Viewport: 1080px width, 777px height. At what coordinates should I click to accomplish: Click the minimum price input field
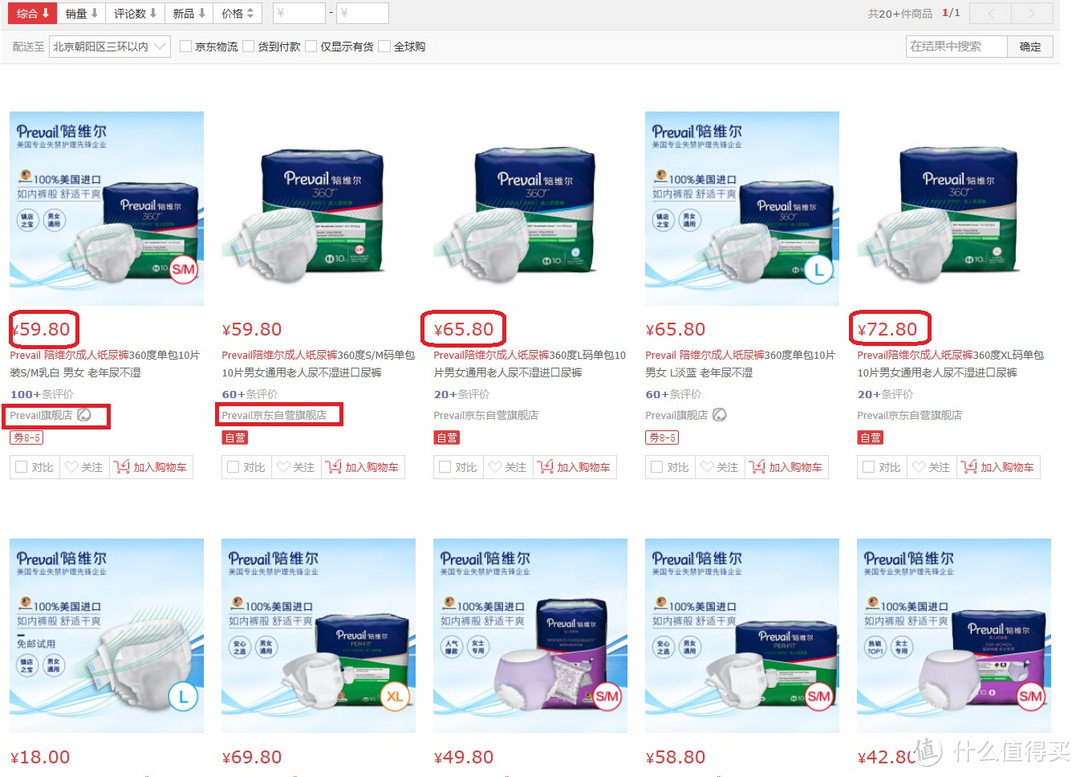point(299,13)
